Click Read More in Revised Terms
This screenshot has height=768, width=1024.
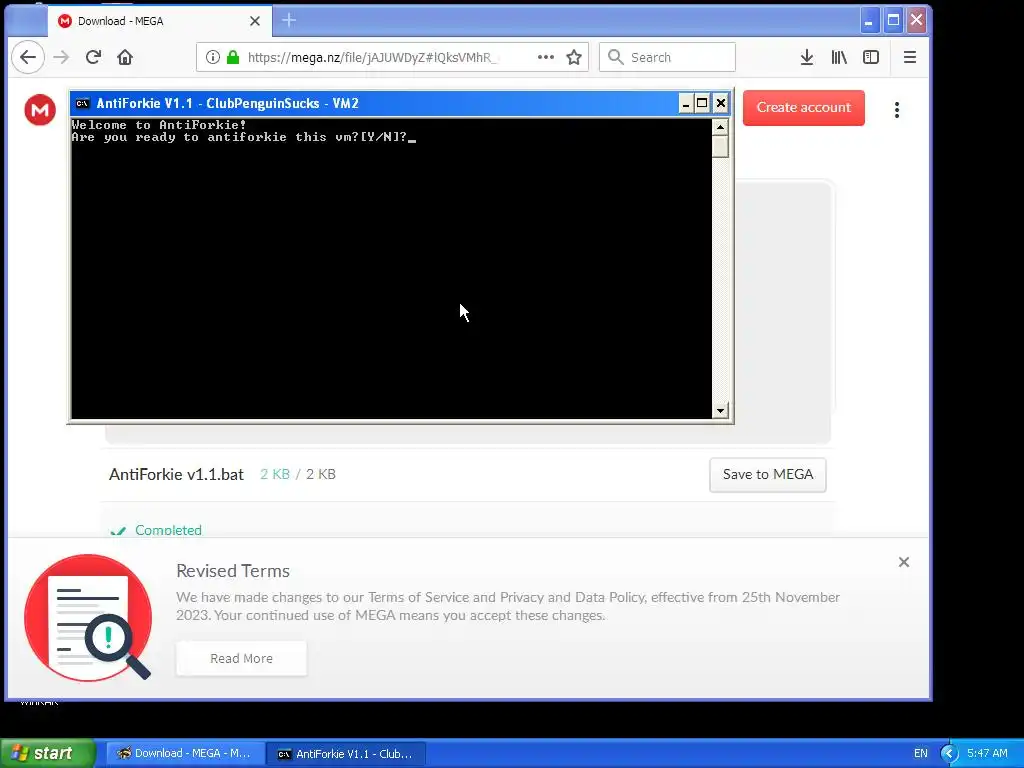click(241, 658)
